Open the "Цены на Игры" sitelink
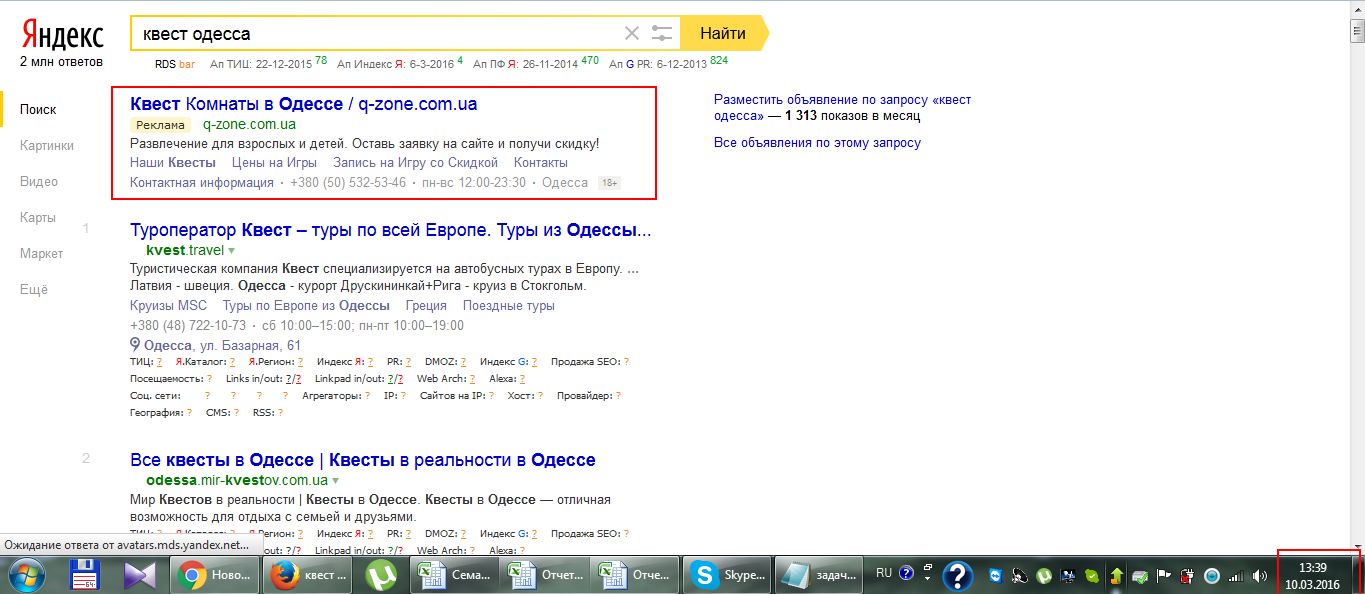The width and height of the screenshot is (1365, 594). tap(274, 162)
